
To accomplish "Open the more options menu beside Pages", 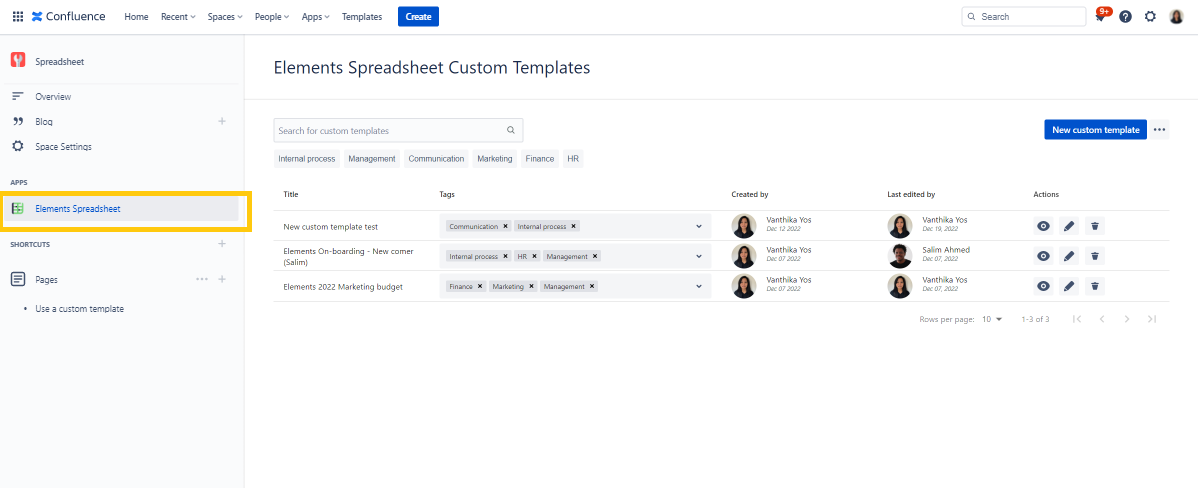I will click(x=202, y=279).
